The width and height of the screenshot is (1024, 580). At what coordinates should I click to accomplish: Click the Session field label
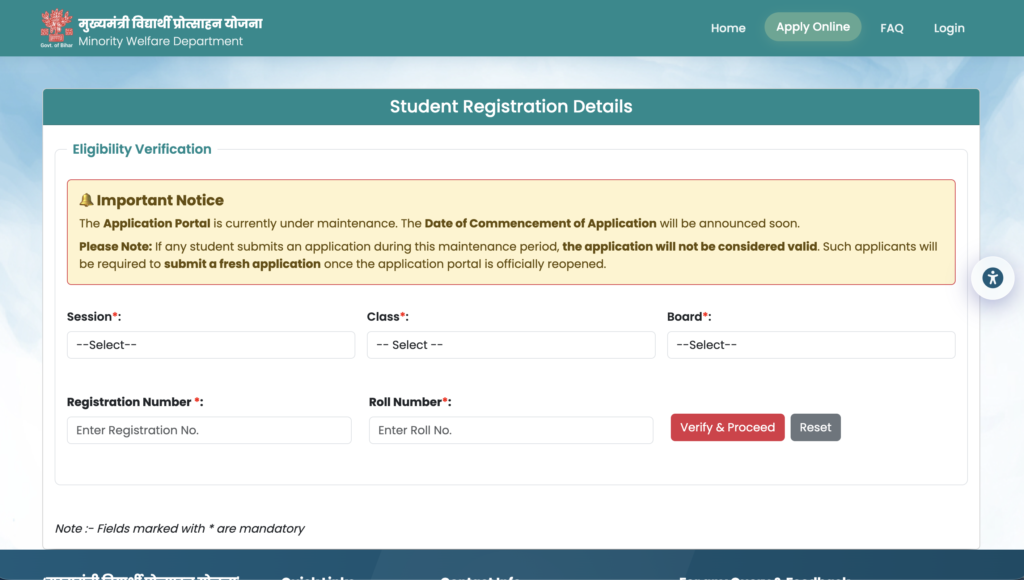click(93, 317)
